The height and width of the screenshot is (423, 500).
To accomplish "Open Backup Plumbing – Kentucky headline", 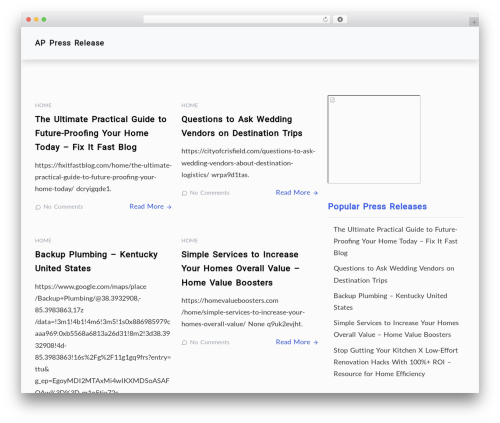I will tap(96, 261).
